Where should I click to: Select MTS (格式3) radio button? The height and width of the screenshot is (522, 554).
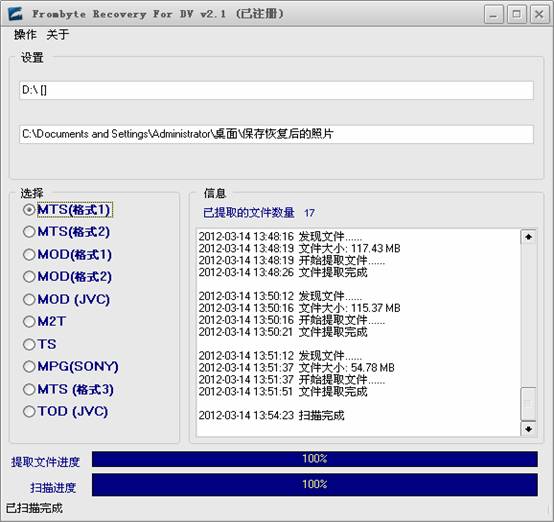[x=68, y=389]
